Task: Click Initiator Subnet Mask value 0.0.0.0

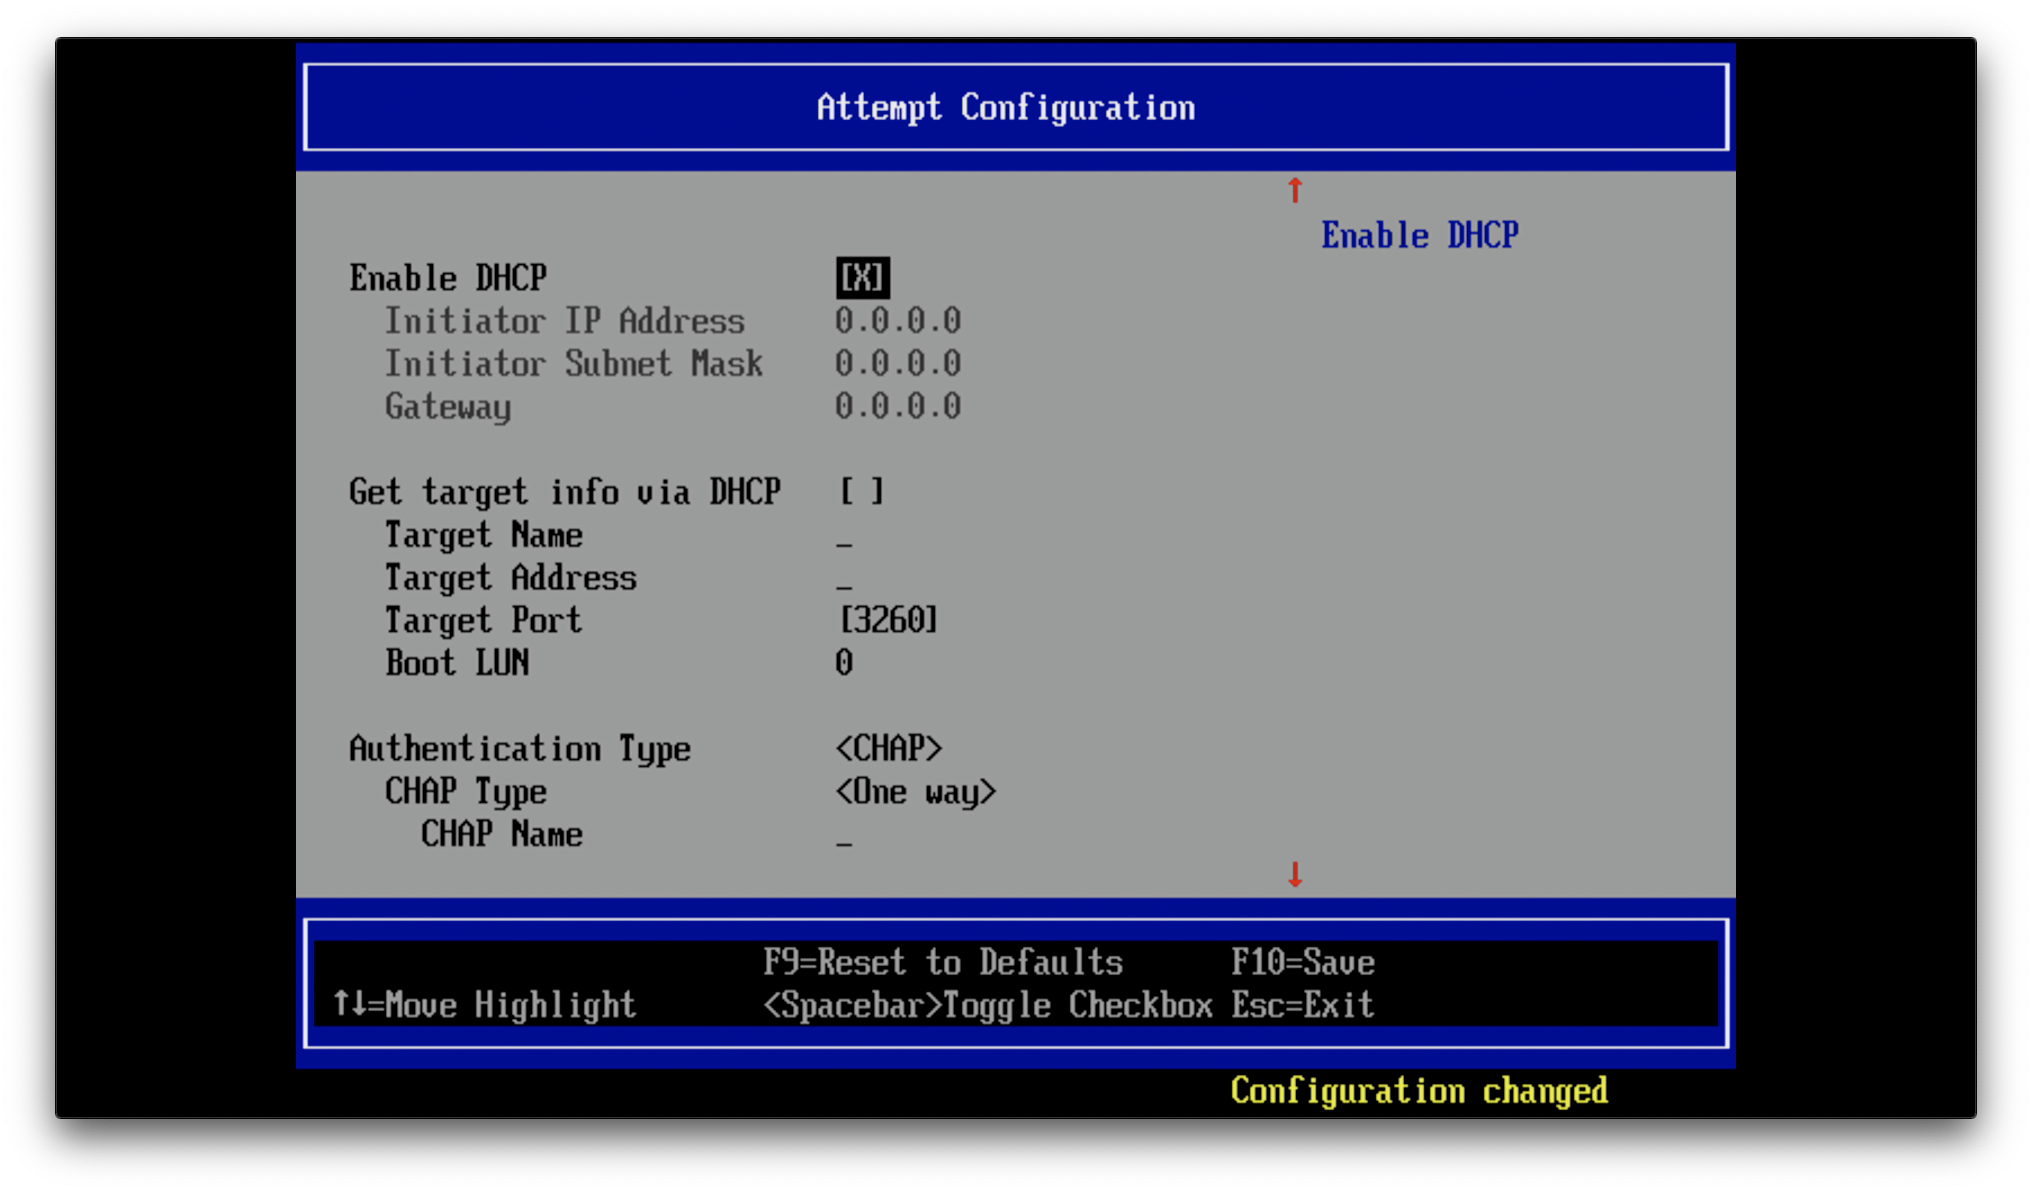Action: click(898, 364)
